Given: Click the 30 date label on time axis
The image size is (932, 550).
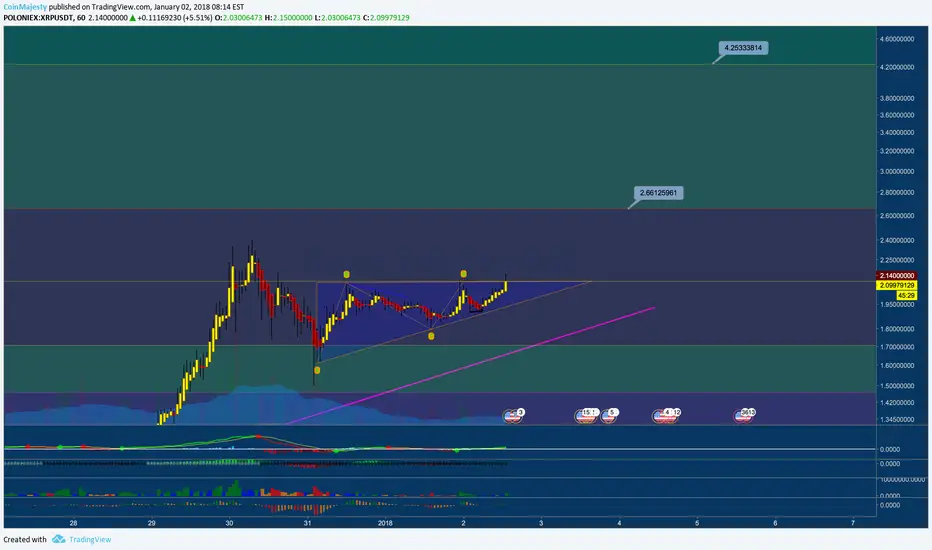Looking at the screenshot, I should pos(229,523).
